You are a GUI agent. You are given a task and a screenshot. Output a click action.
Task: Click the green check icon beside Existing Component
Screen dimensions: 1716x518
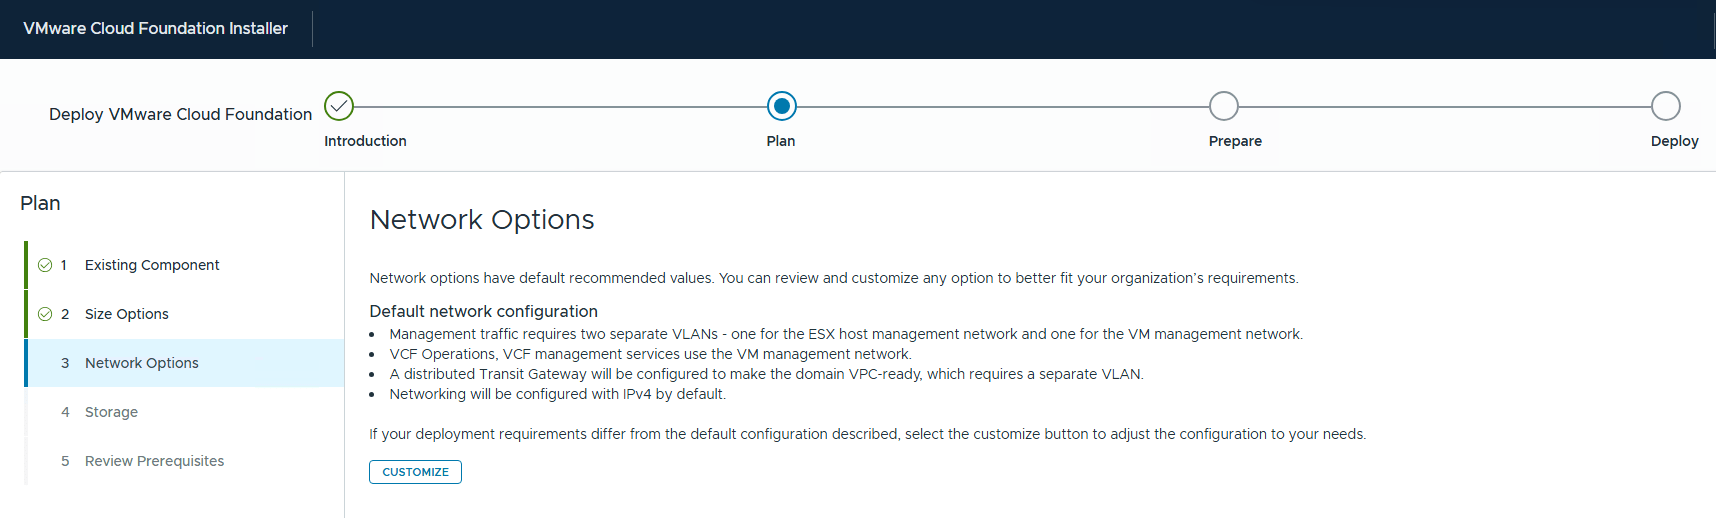pos(45,265)
